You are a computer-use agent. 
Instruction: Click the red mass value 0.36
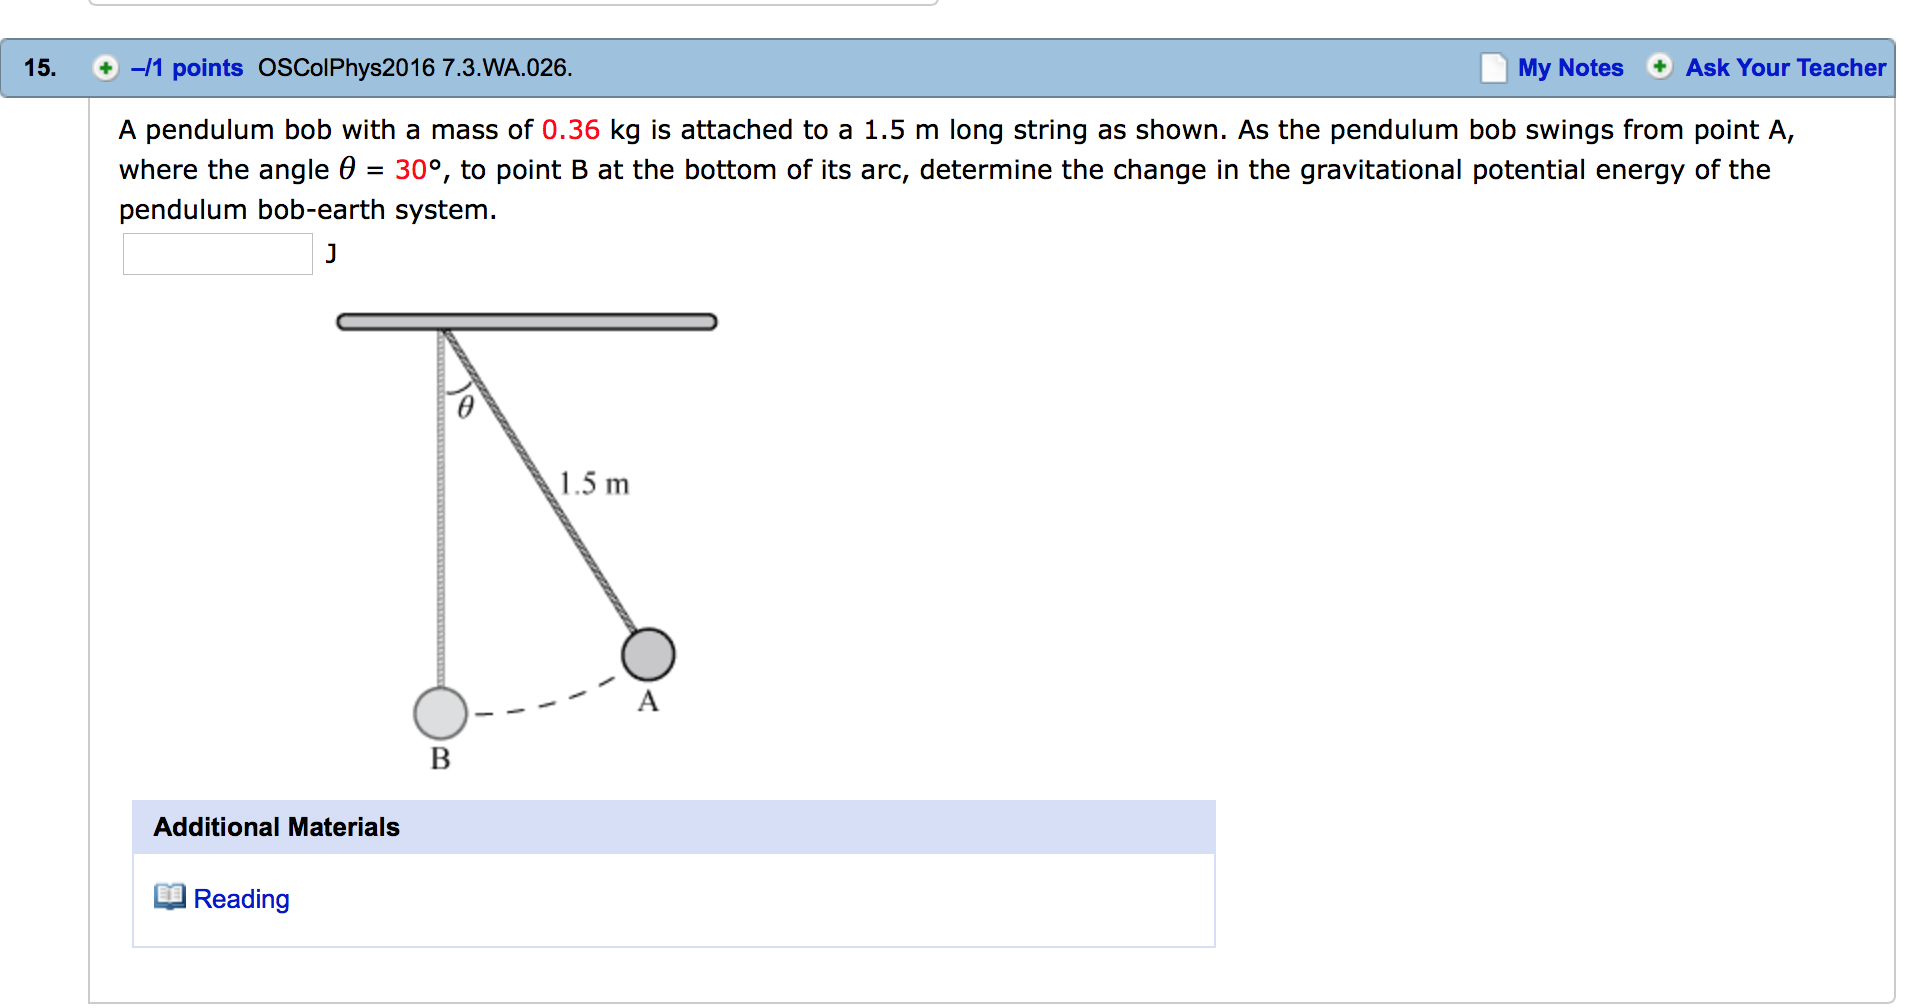(570, 130)
